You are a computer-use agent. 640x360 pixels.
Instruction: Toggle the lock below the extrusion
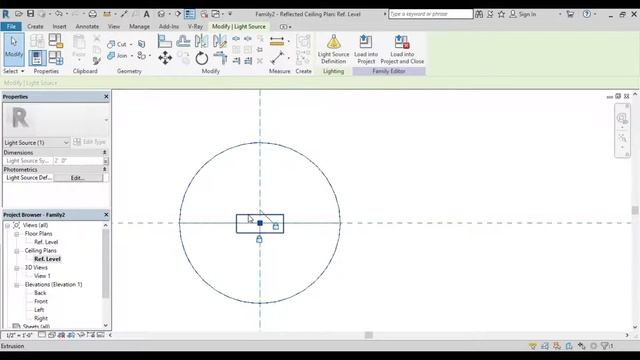point(259,239)
